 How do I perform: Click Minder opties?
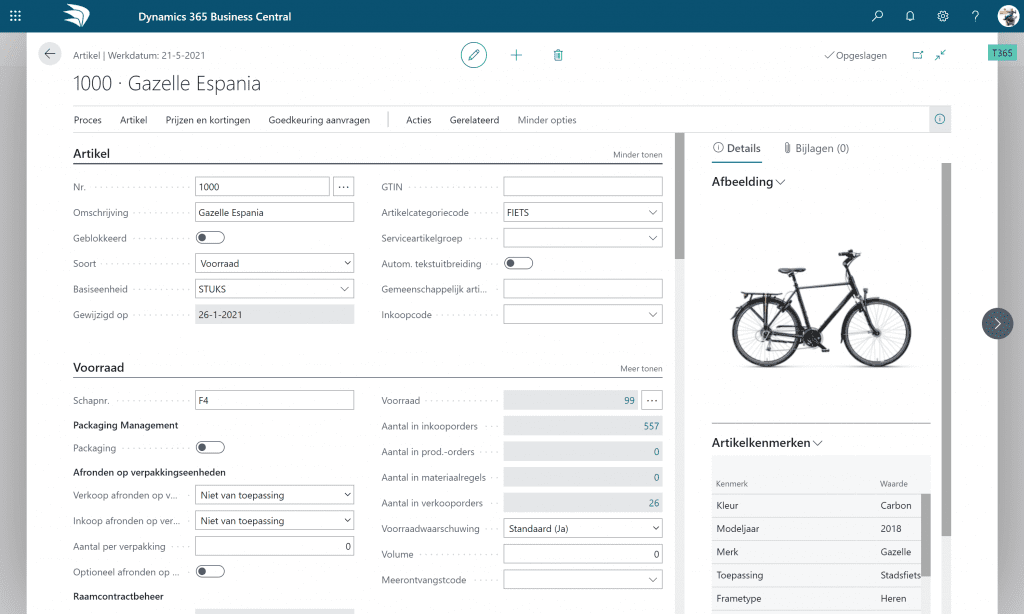point(547,120)
